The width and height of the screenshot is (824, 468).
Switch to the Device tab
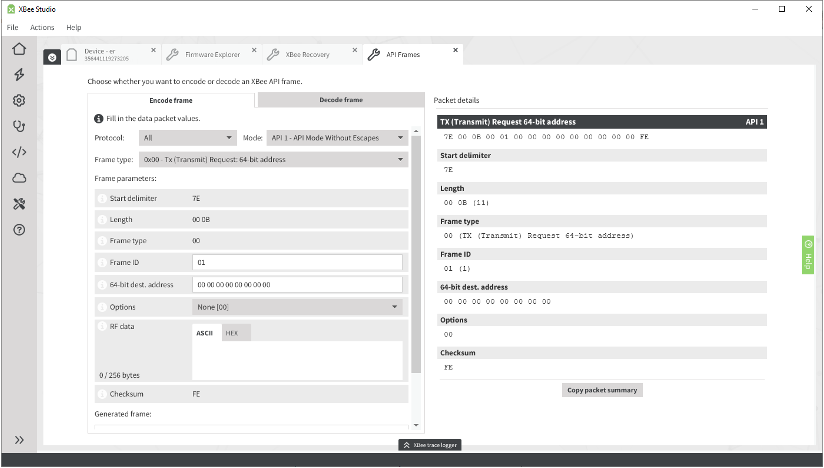point(111,55)
